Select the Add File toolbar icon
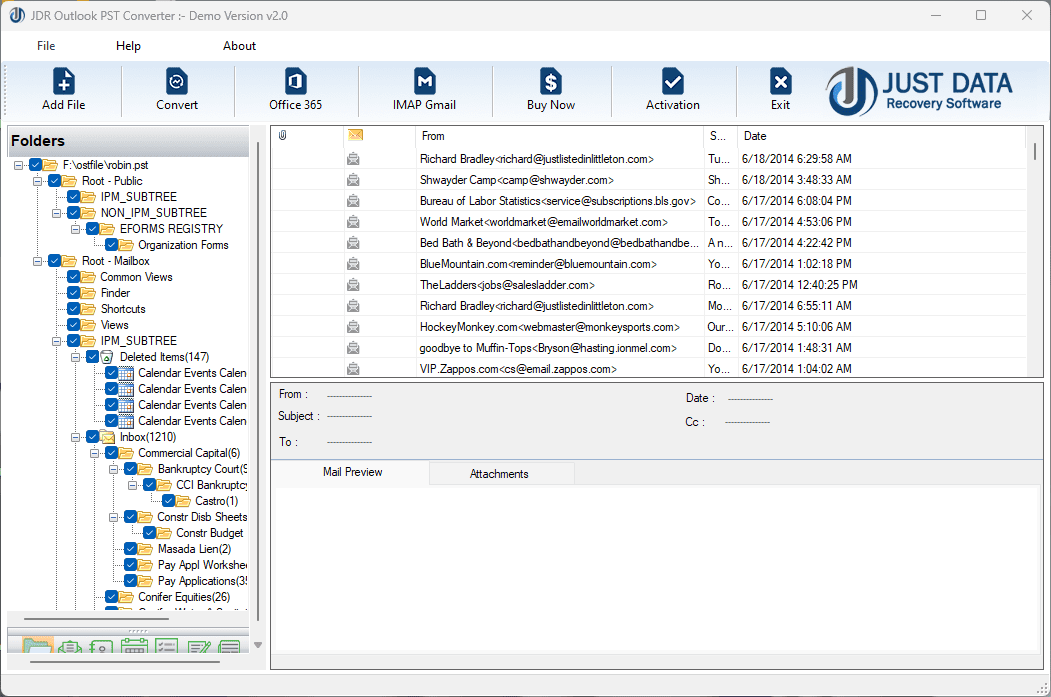 [63, 88]
